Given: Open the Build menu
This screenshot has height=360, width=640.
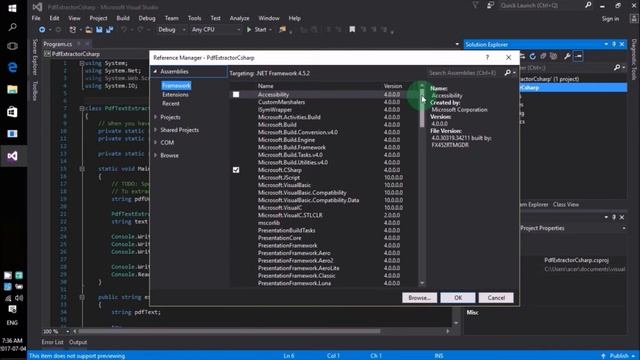Looking at the screenshot, I should (x=123, y=18).
